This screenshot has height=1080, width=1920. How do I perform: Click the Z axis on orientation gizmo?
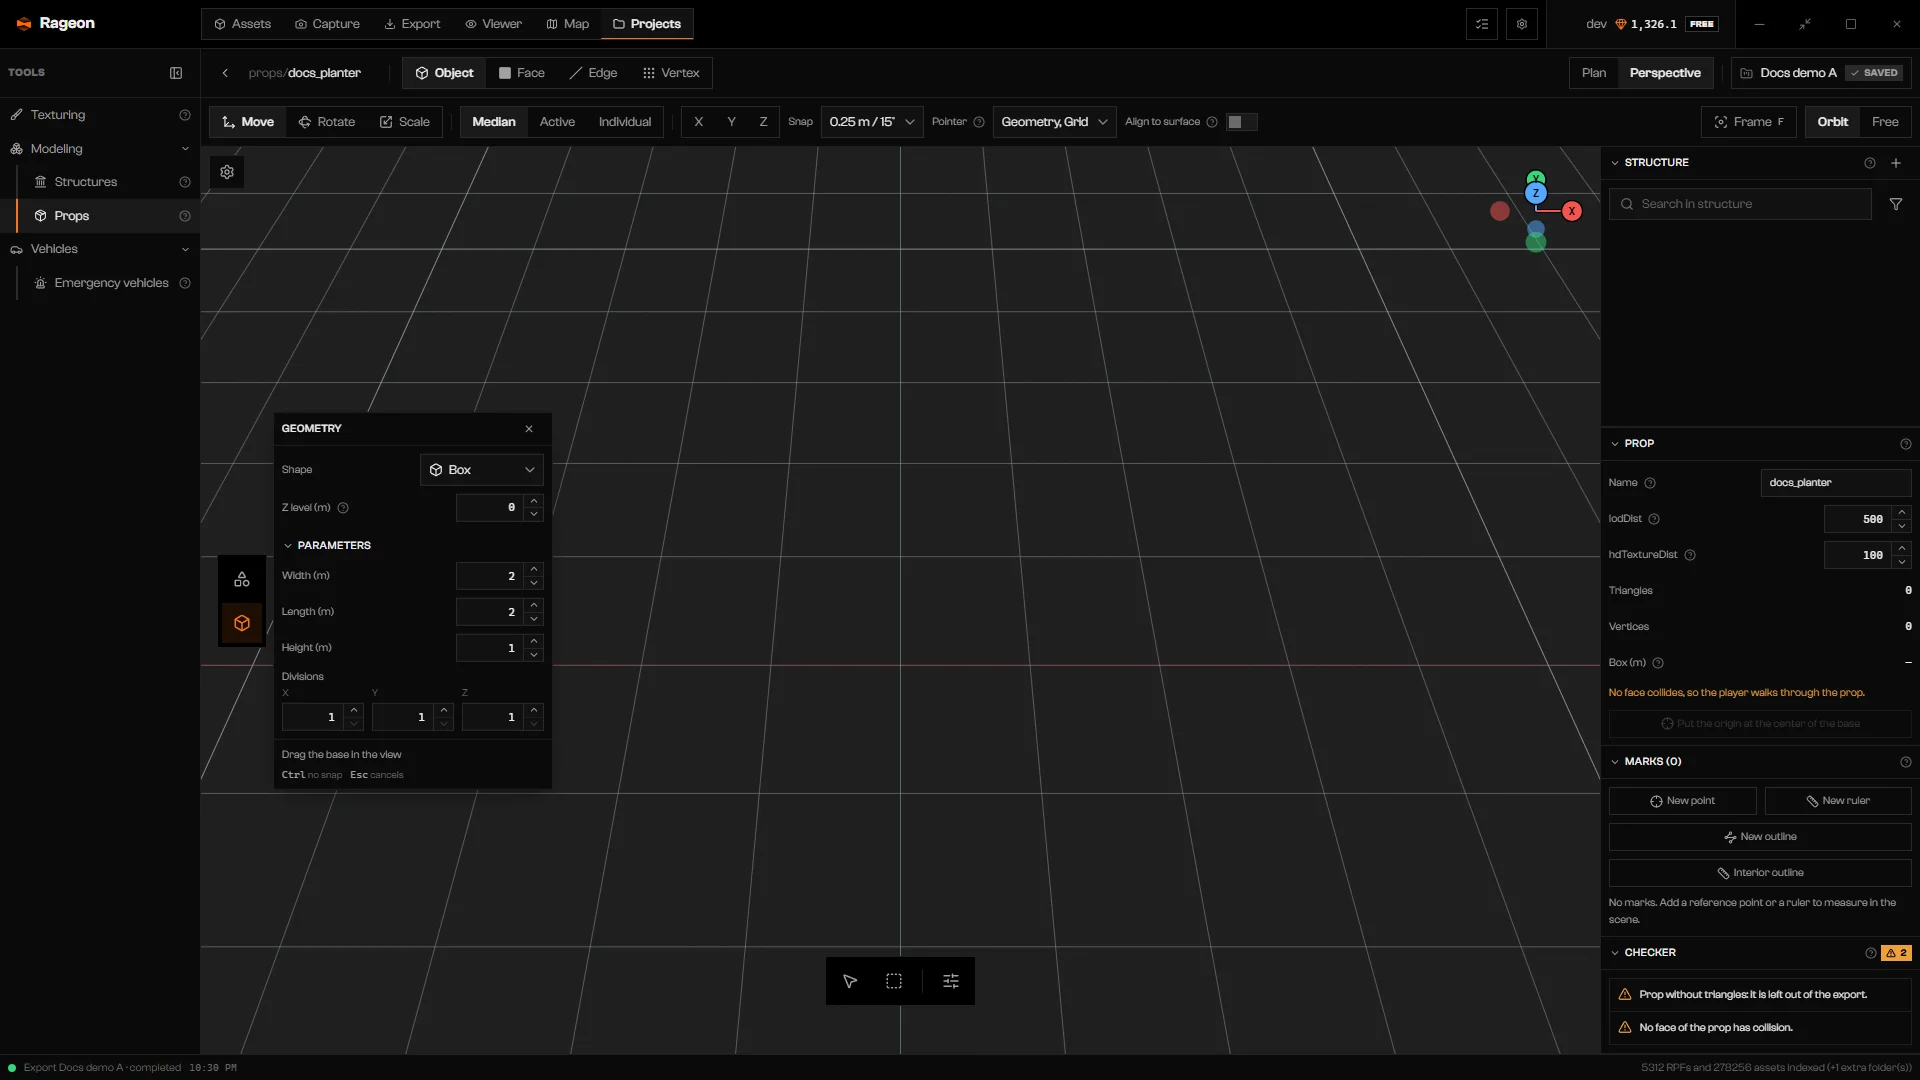[1536, 194]
